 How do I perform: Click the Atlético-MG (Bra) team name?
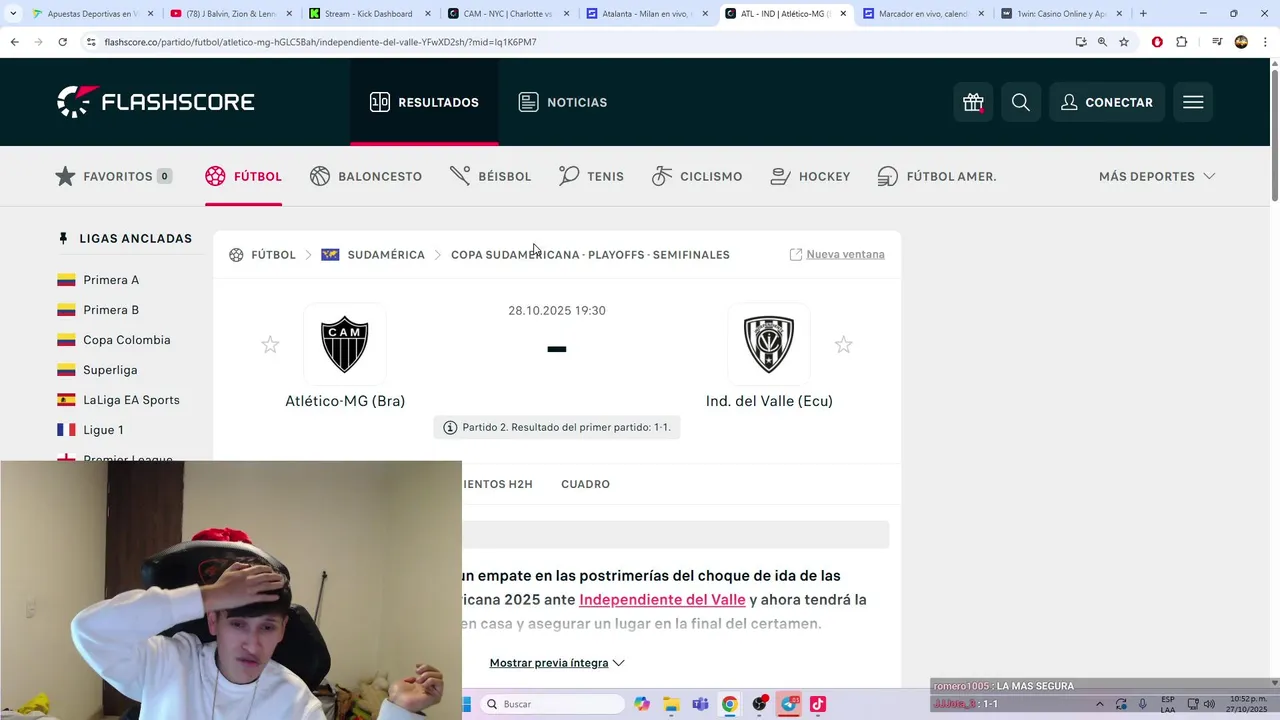[345, 401]
